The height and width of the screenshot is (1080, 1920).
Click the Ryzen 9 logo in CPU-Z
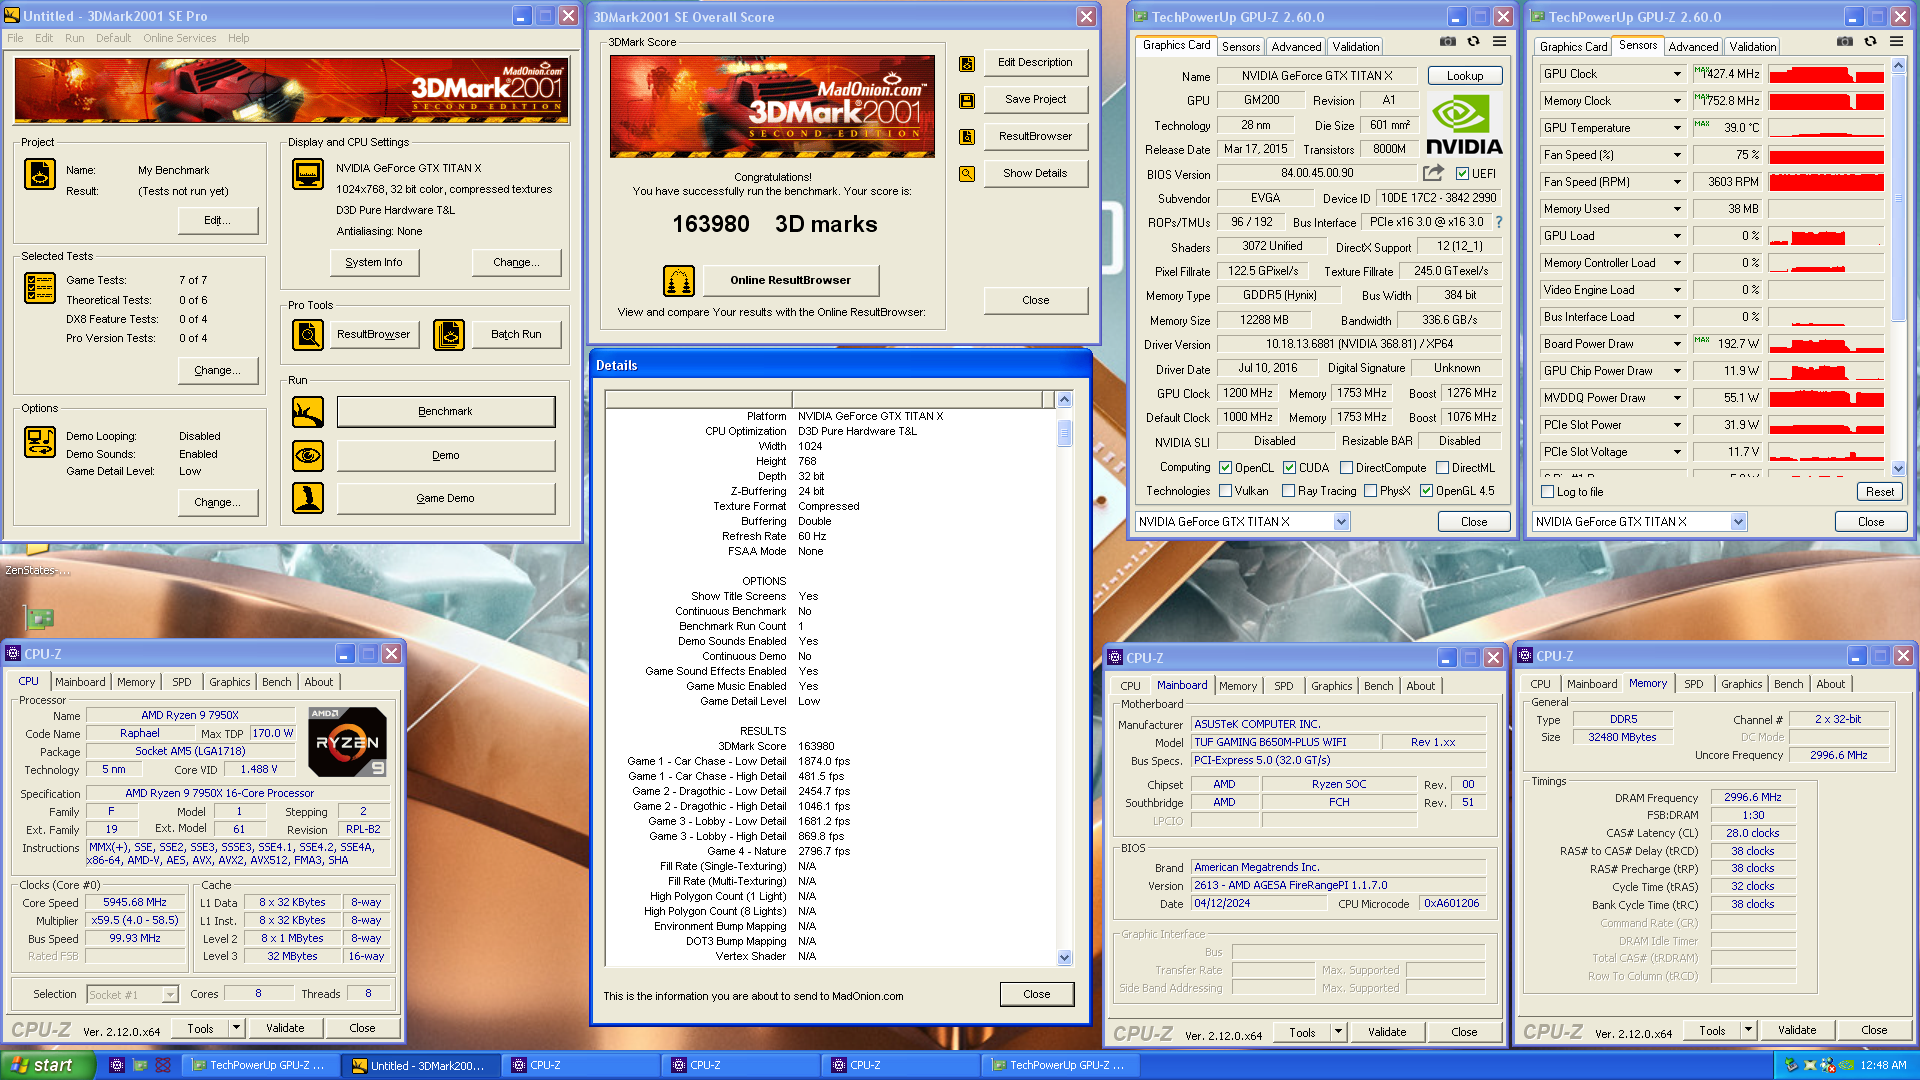pyautogui.click(x=347, y=742)
